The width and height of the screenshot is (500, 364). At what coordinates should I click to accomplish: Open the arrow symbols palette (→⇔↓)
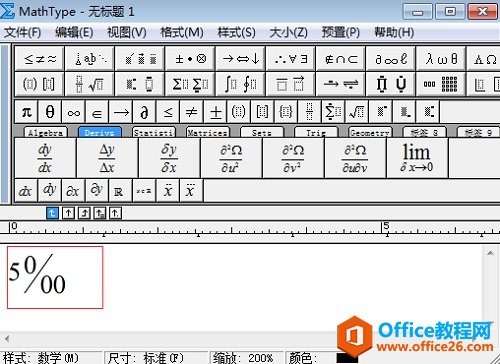[x=241, y=59]
